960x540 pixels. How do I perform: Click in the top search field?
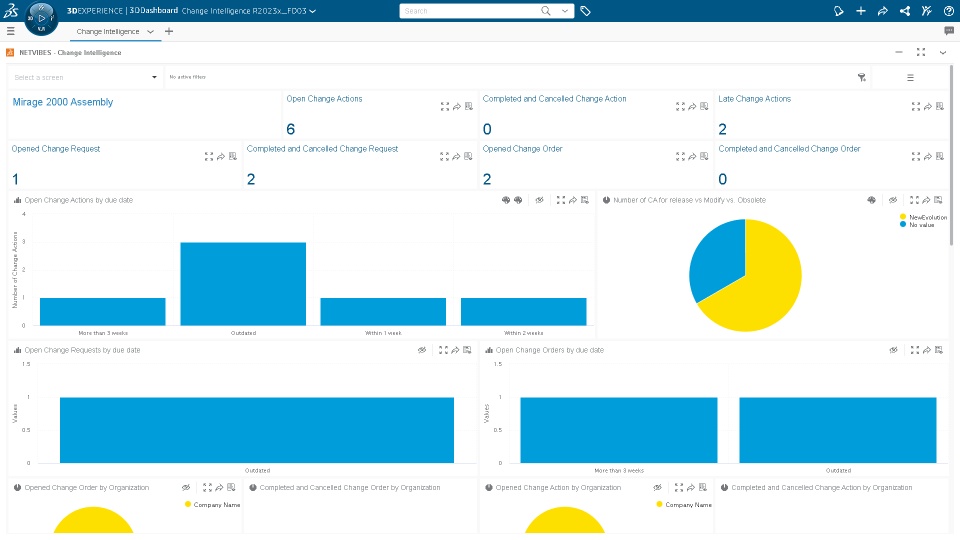(x=471, y=11)
